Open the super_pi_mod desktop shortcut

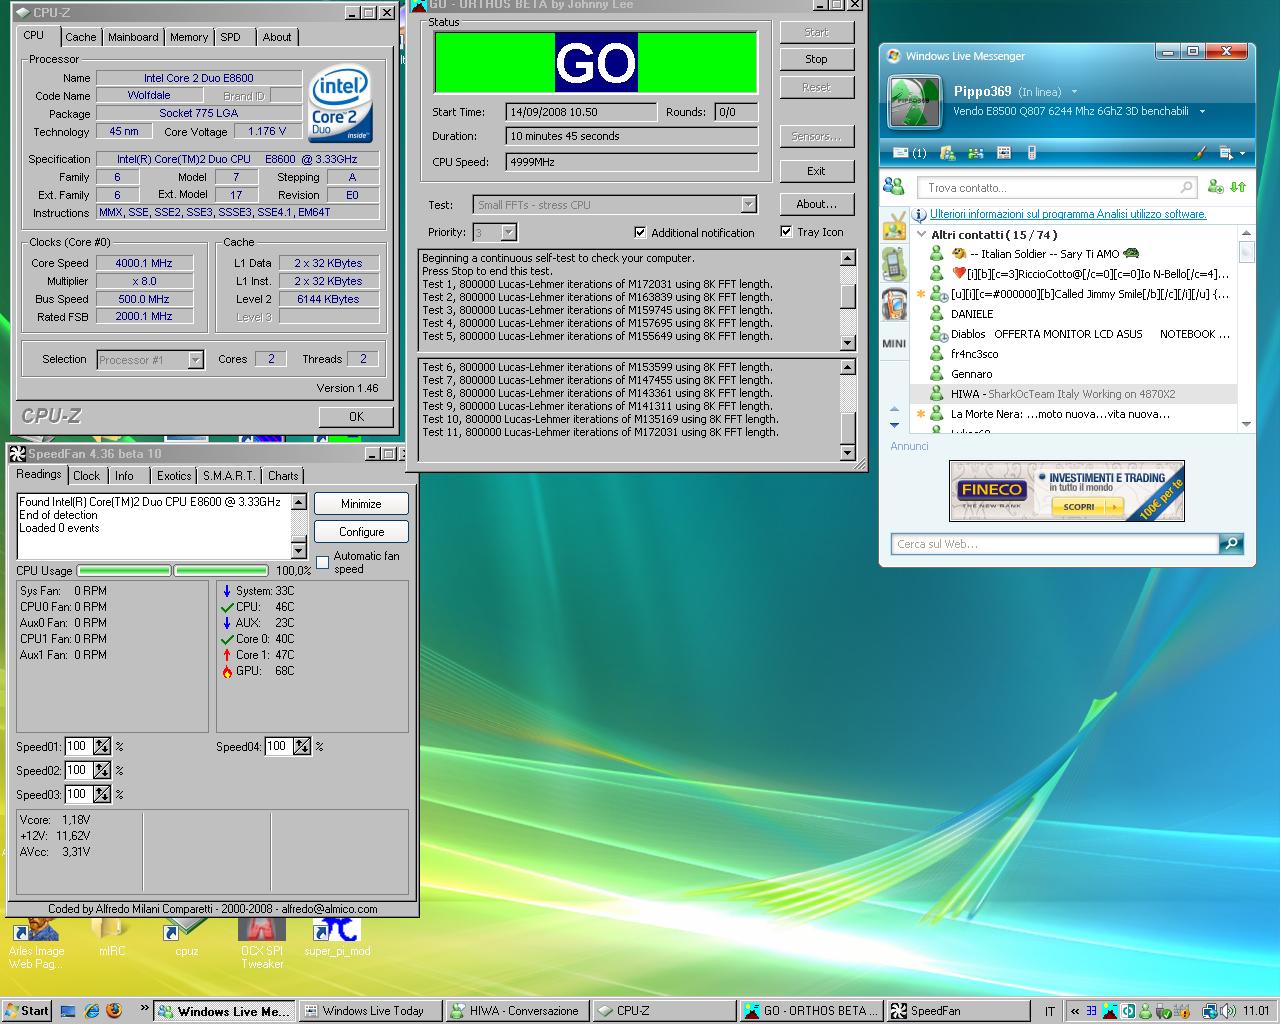337,938
